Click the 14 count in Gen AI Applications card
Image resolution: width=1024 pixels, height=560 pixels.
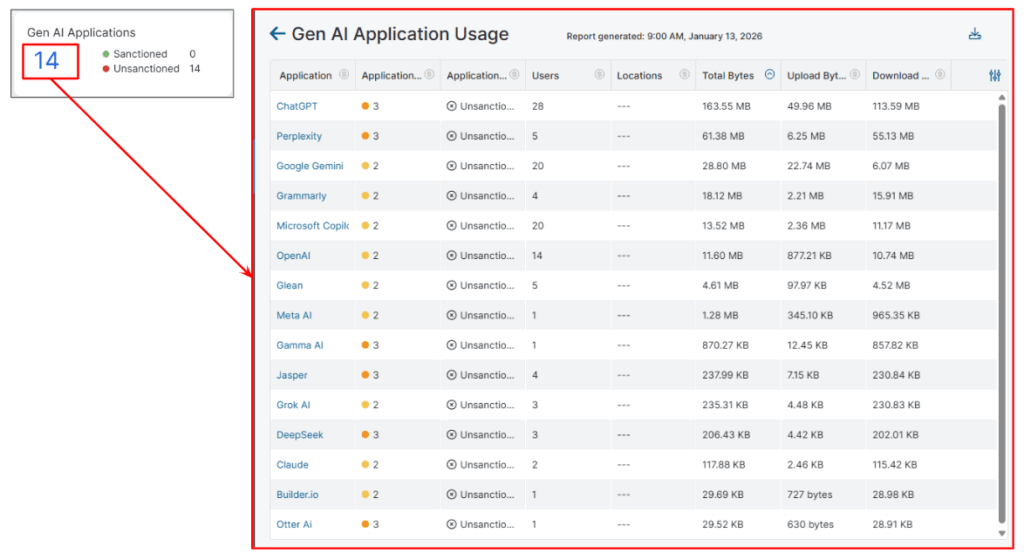[46, 61]
